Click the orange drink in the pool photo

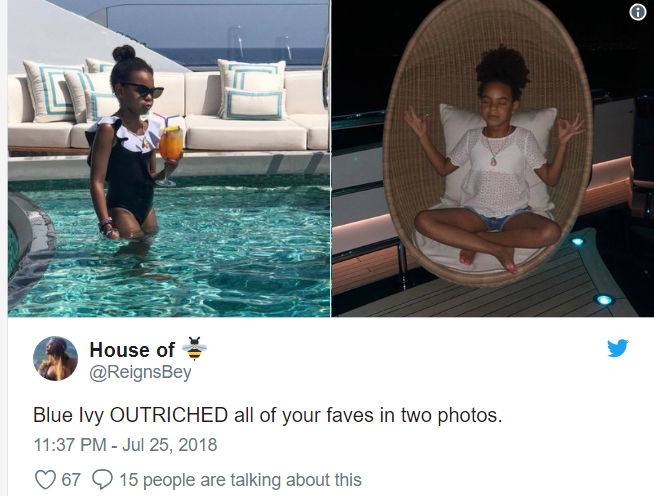(x=170, y=146)
